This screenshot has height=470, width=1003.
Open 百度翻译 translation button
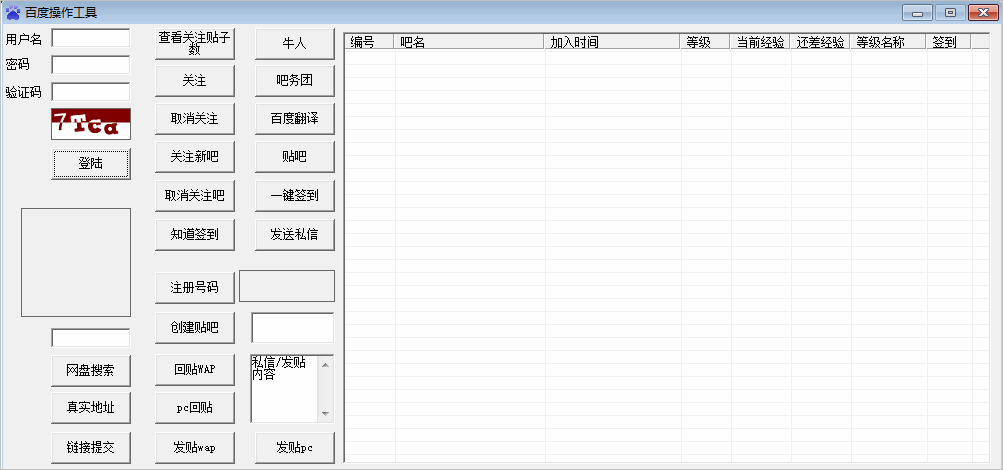[295, 119]
